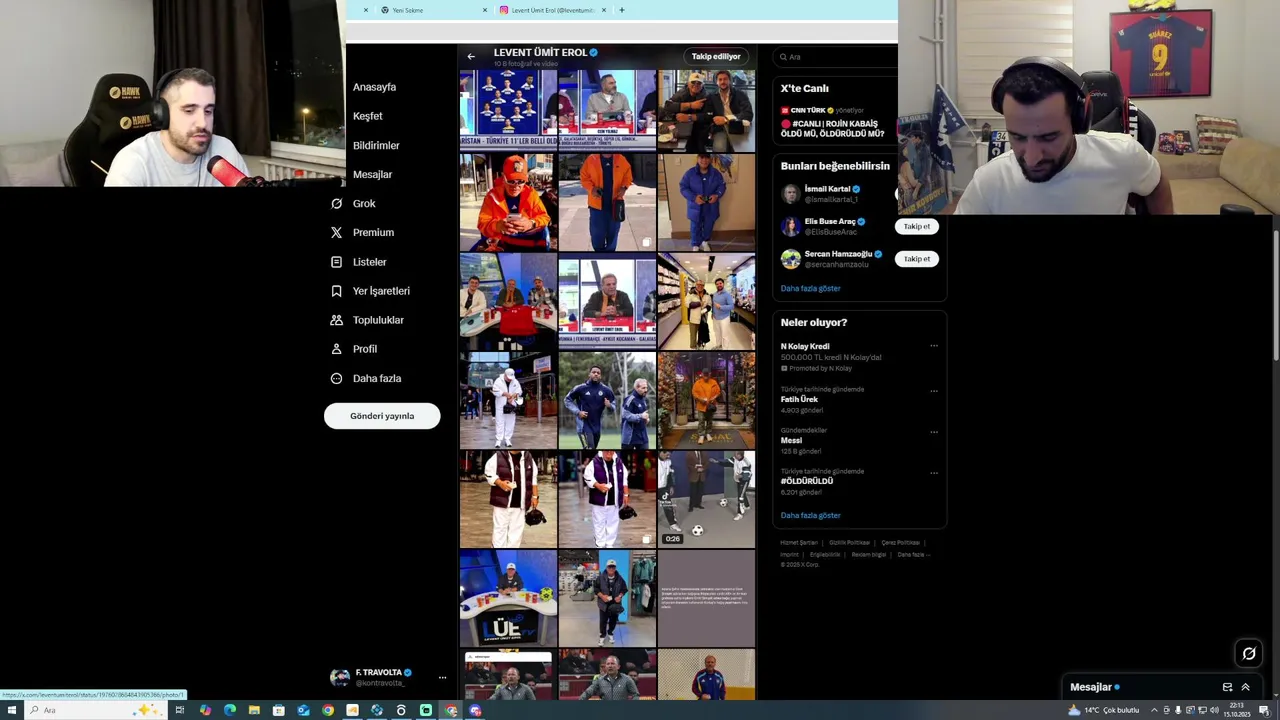This screenshot has width=1280, height=720.
Task: Open File Explorer from the taskbar
Action: click(x=254, y=710)
